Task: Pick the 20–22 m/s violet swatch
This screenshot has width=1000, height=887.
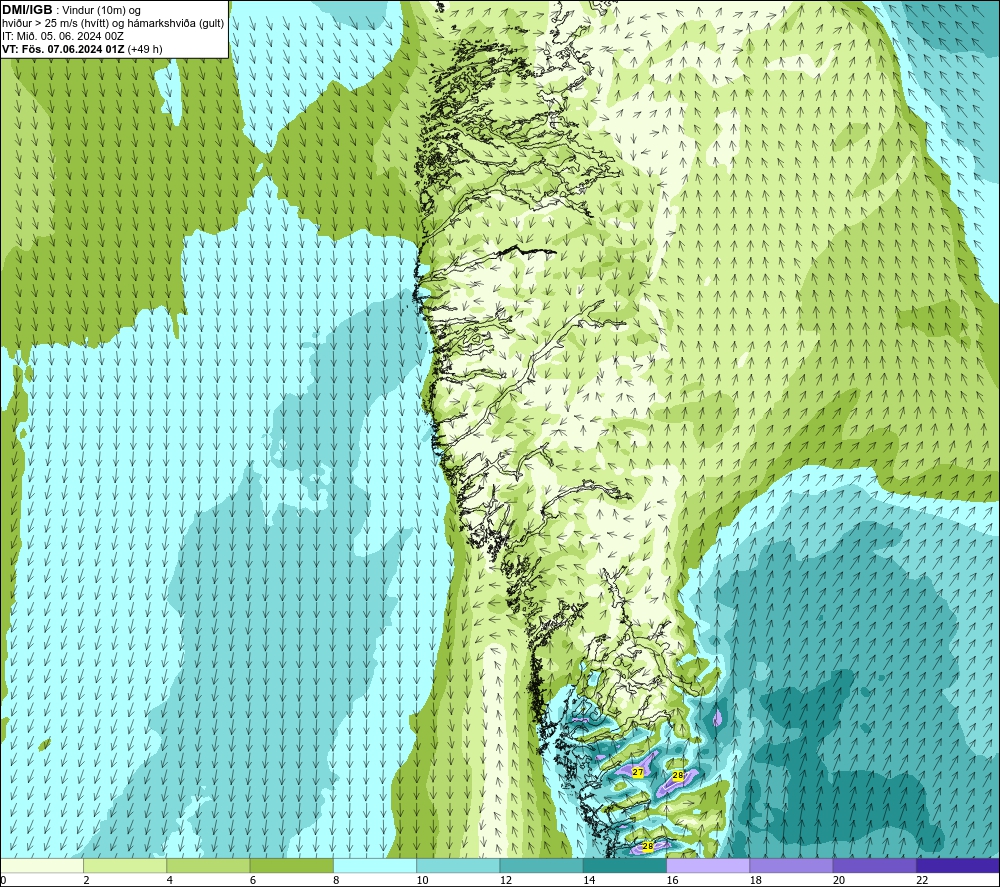Action: click(874, 866)
